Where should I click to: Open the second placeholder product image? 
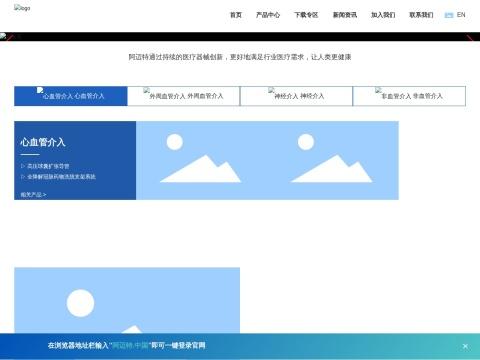click(x=332, y=160)
